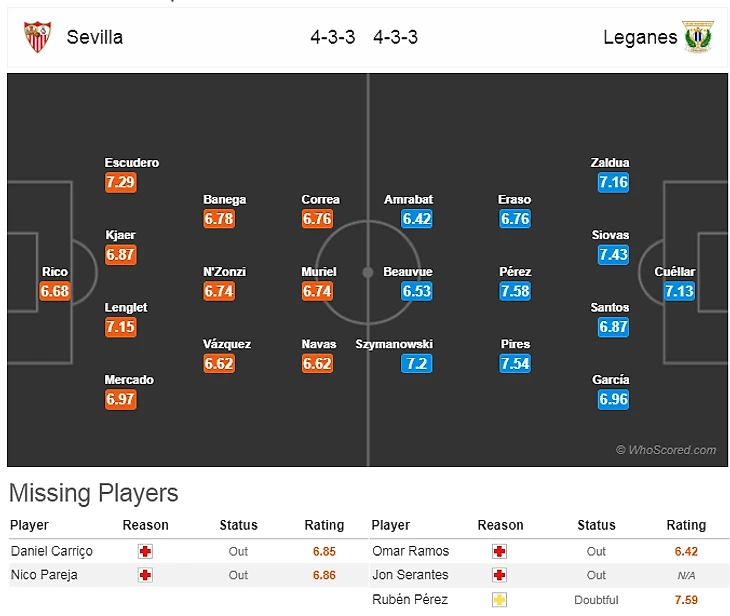730x616 pixels.
Task: Open the Leganes team name link
Action: click(x=640, y=37)
